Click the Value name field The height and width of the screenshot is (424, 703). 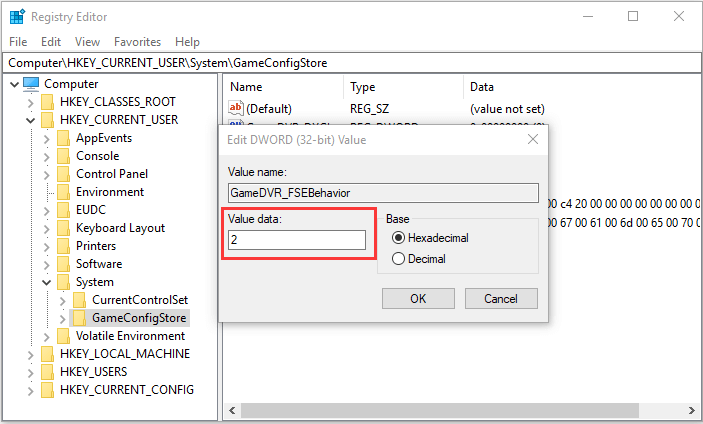[383, 193]
